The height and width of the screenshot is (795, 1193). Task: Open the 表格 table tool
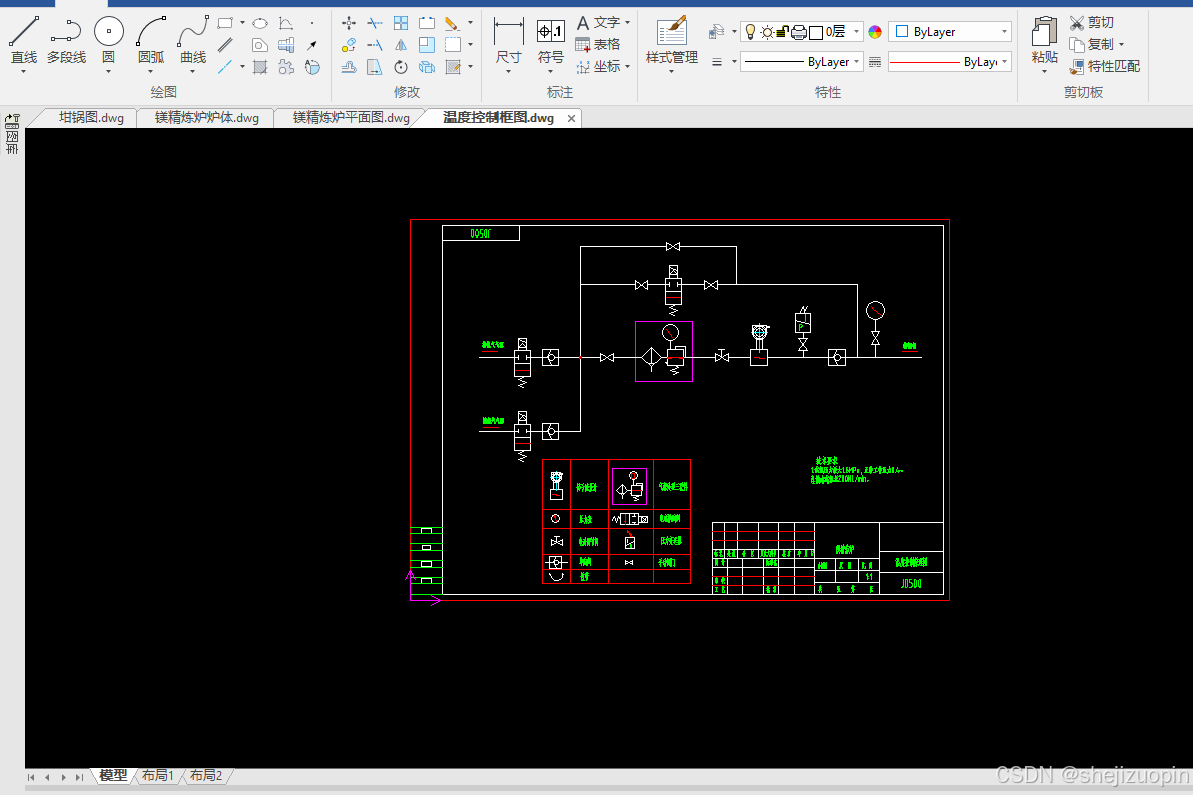(x=598, y=45)
